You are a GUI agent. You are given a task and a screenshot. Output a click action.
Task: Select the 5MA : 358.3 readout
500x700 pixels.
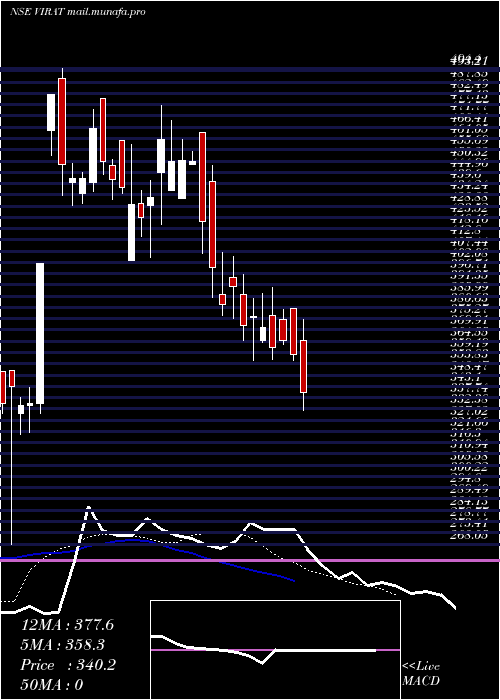pyautogui.click(x=65, y=645)
